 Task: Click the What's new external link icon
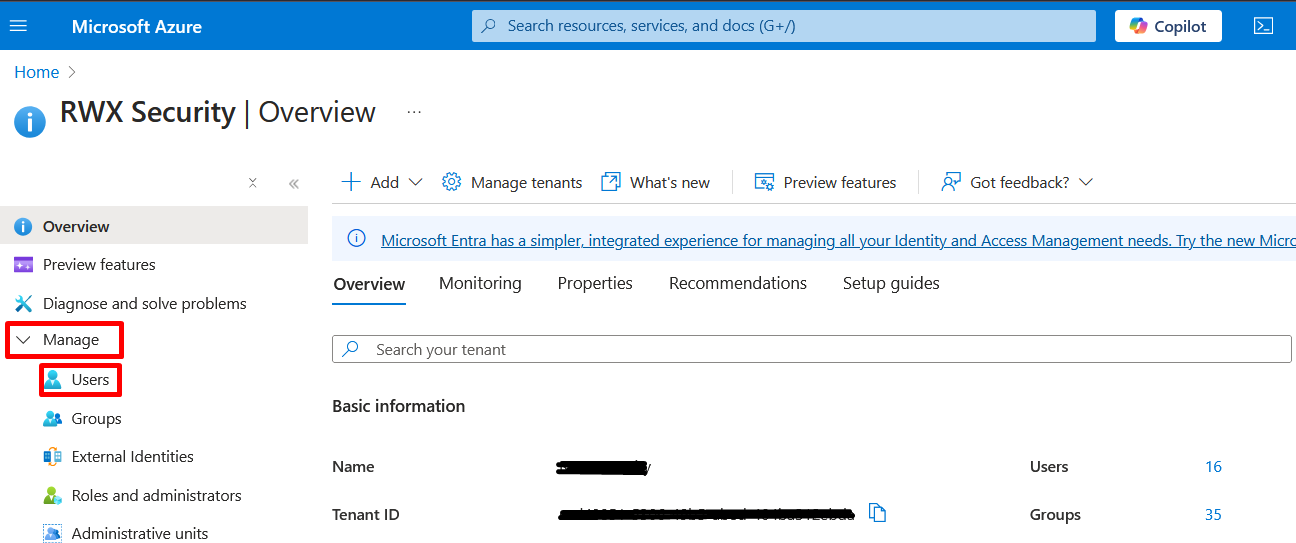pyautogui.click(x=611, y=182)
